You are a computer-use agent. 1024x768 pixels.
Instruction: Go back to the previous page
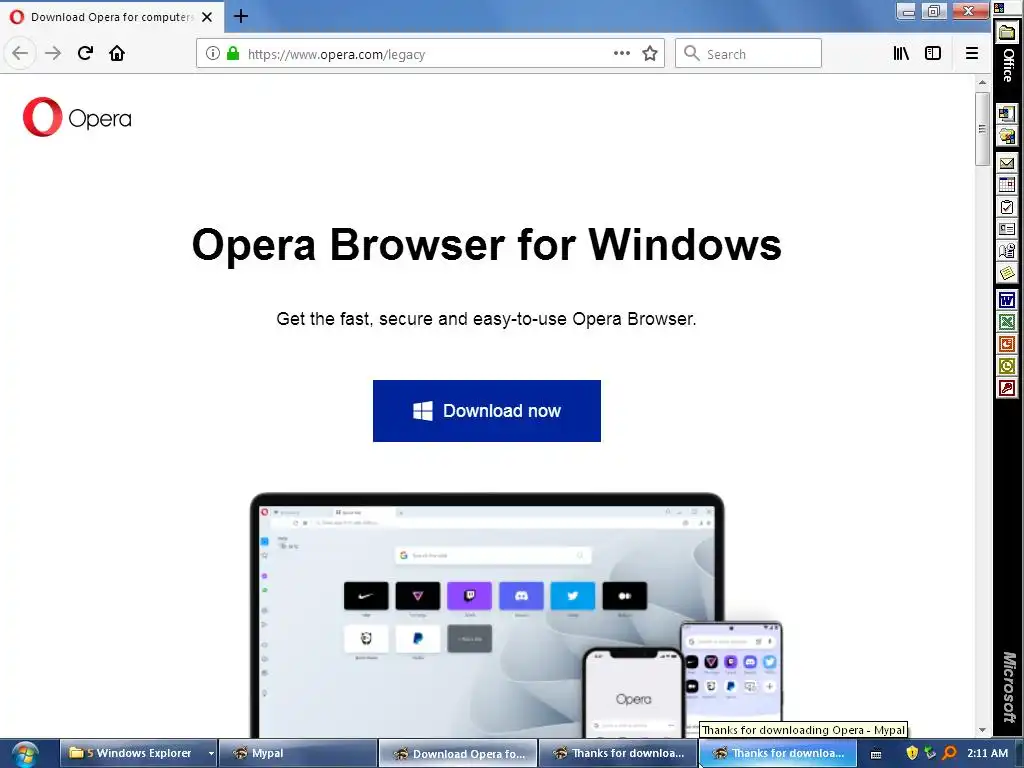point(20,53)
